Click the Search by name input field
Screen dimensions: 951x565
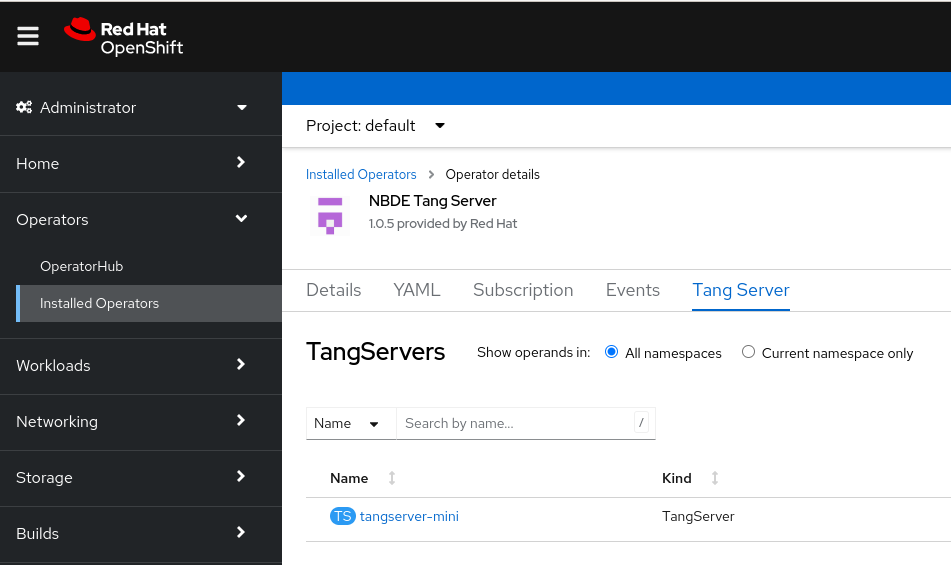(515, 423)
